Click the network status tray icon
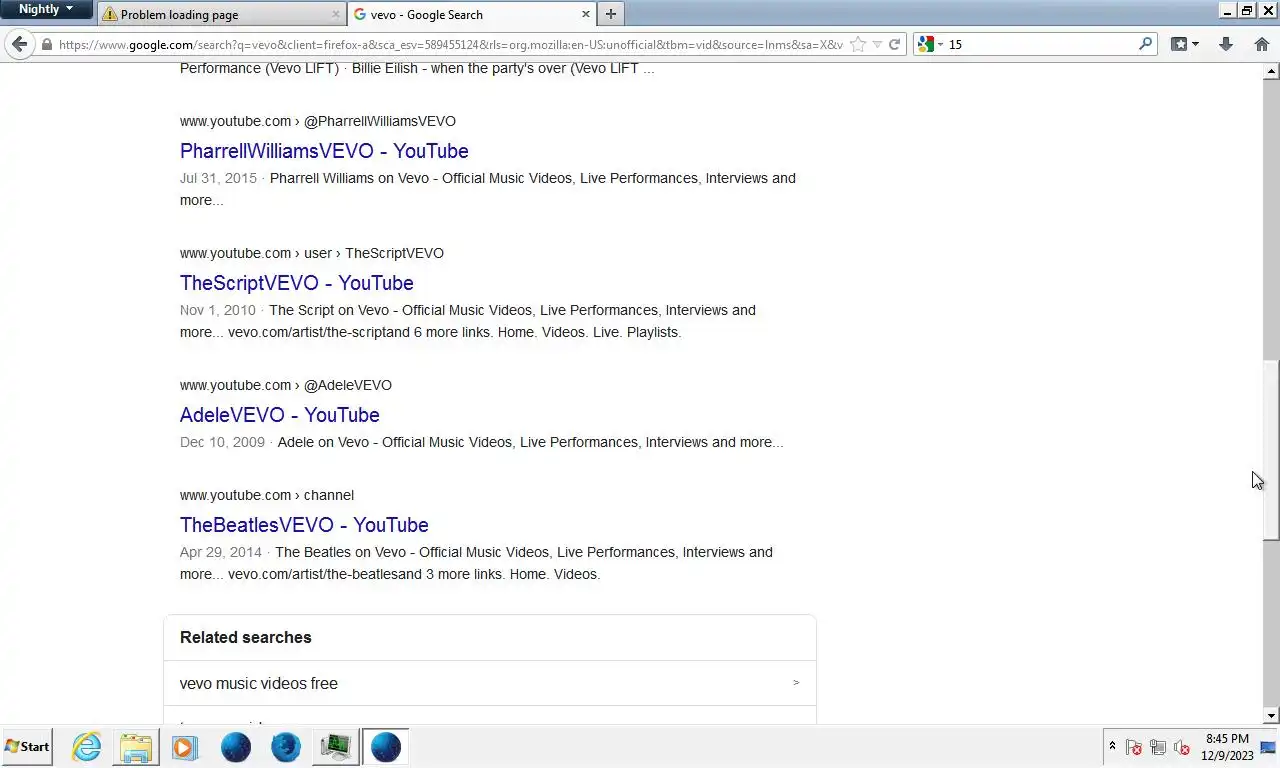This screenshot has width=1280, height=768. coord(1158,747)
